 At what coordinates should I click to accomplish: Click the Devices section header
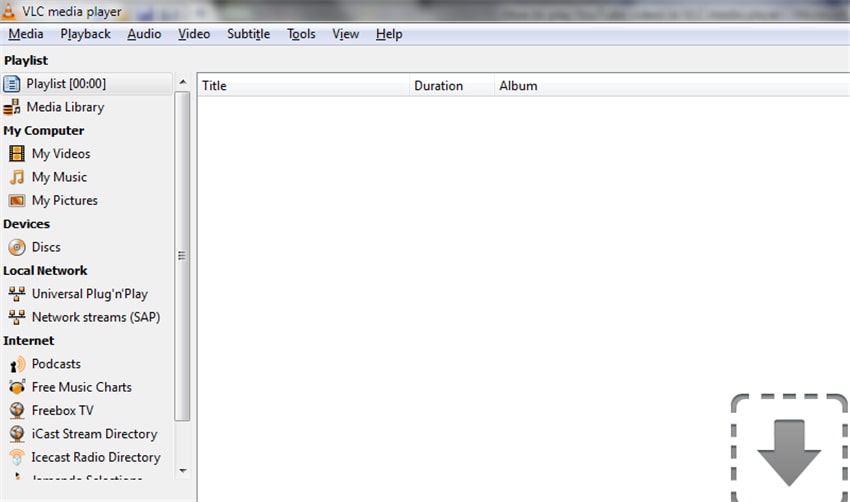26,224
